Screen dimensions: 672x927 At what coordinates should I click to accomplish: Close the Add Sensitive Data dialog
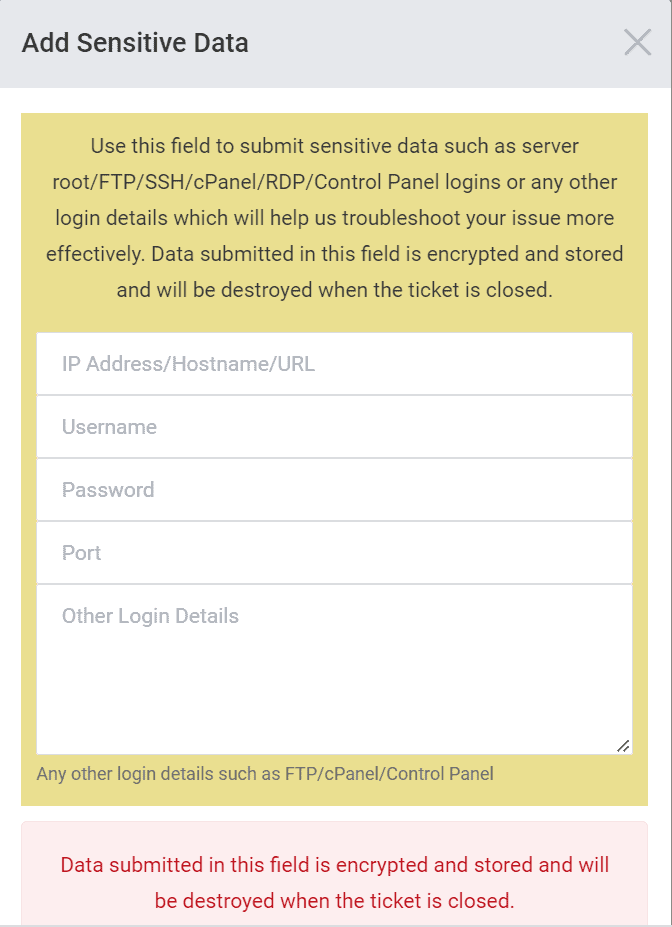click(x=637, y=43)
